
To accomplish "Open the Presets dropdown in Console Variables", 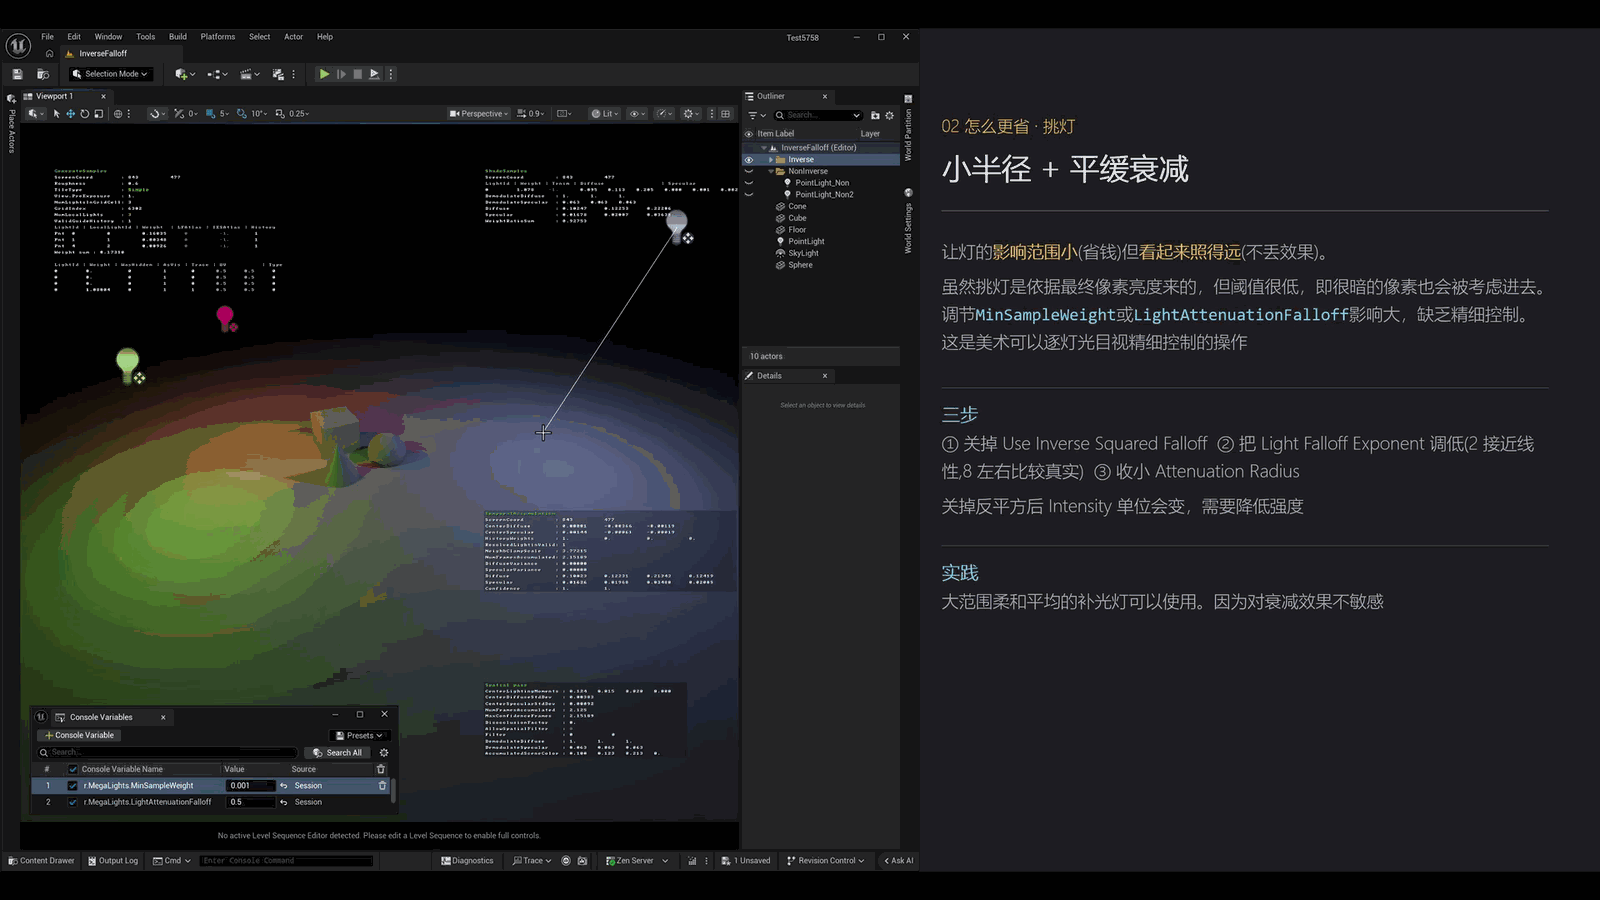I will click(x=358, y=735).
